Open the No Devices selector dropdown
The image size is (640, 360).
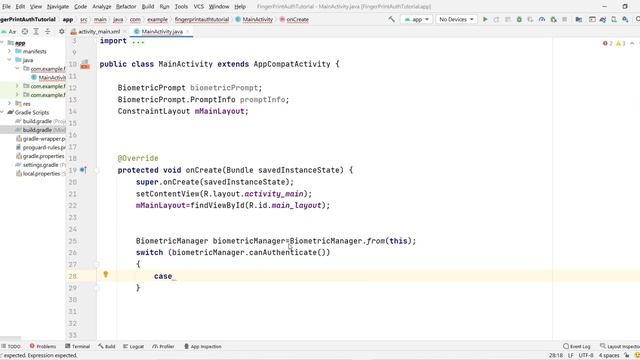[x=456, y=19]
